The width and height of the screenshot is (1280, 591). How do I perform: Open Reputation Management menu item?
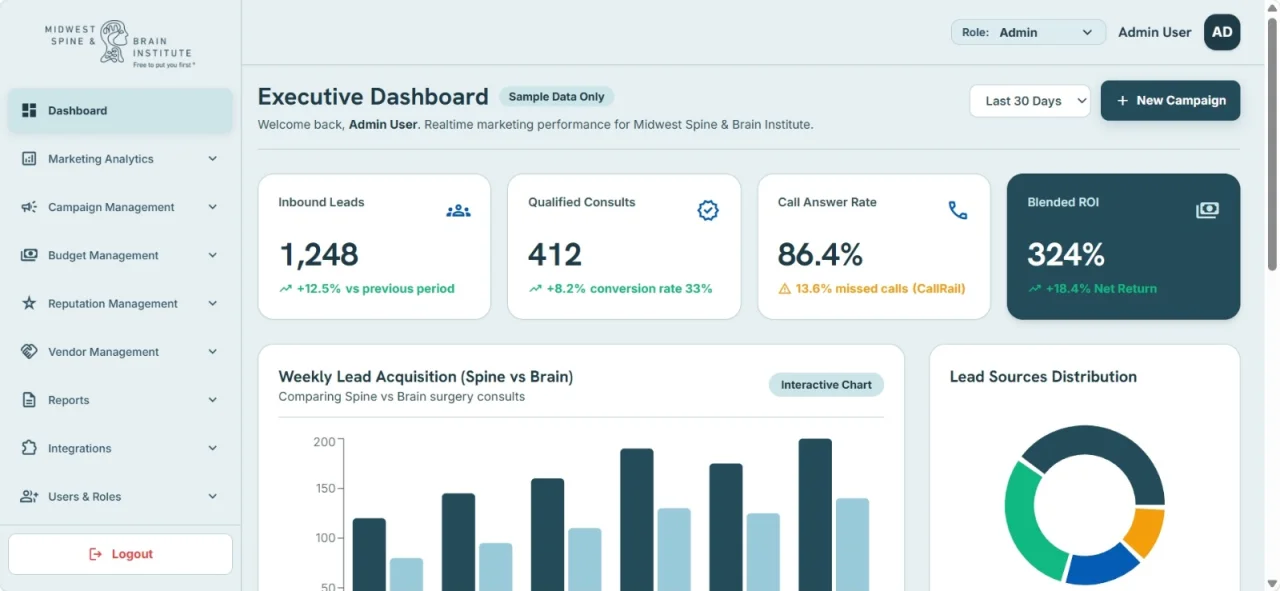pos(120,303)
